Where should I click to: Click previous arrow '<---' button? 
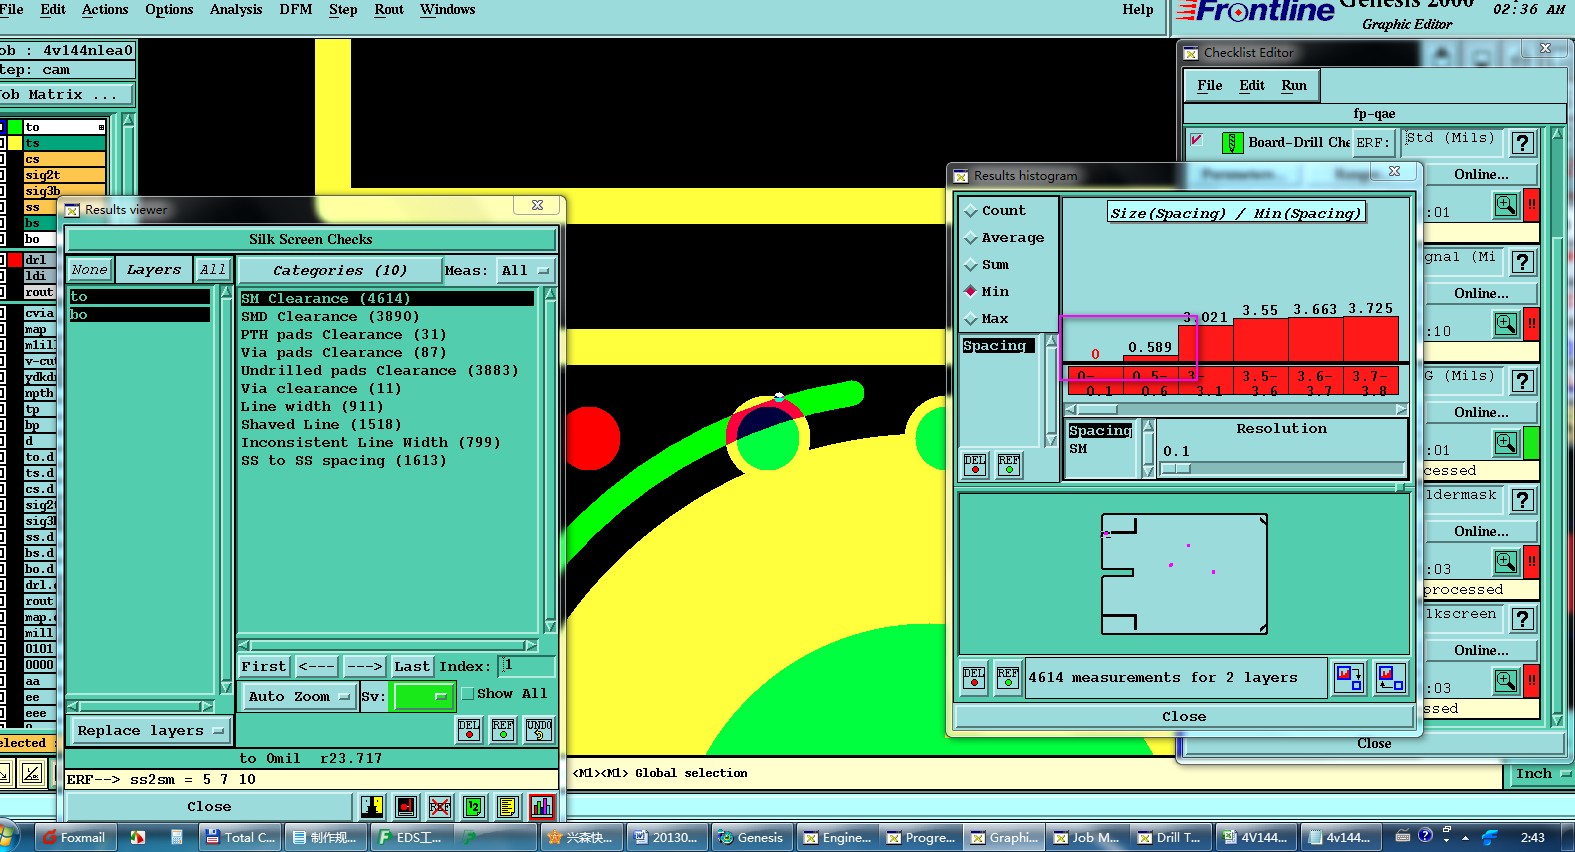coord(316,666)
